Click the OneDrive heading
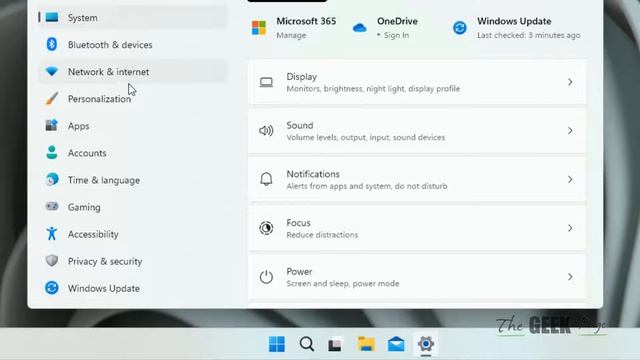 [x=397, y=21]
